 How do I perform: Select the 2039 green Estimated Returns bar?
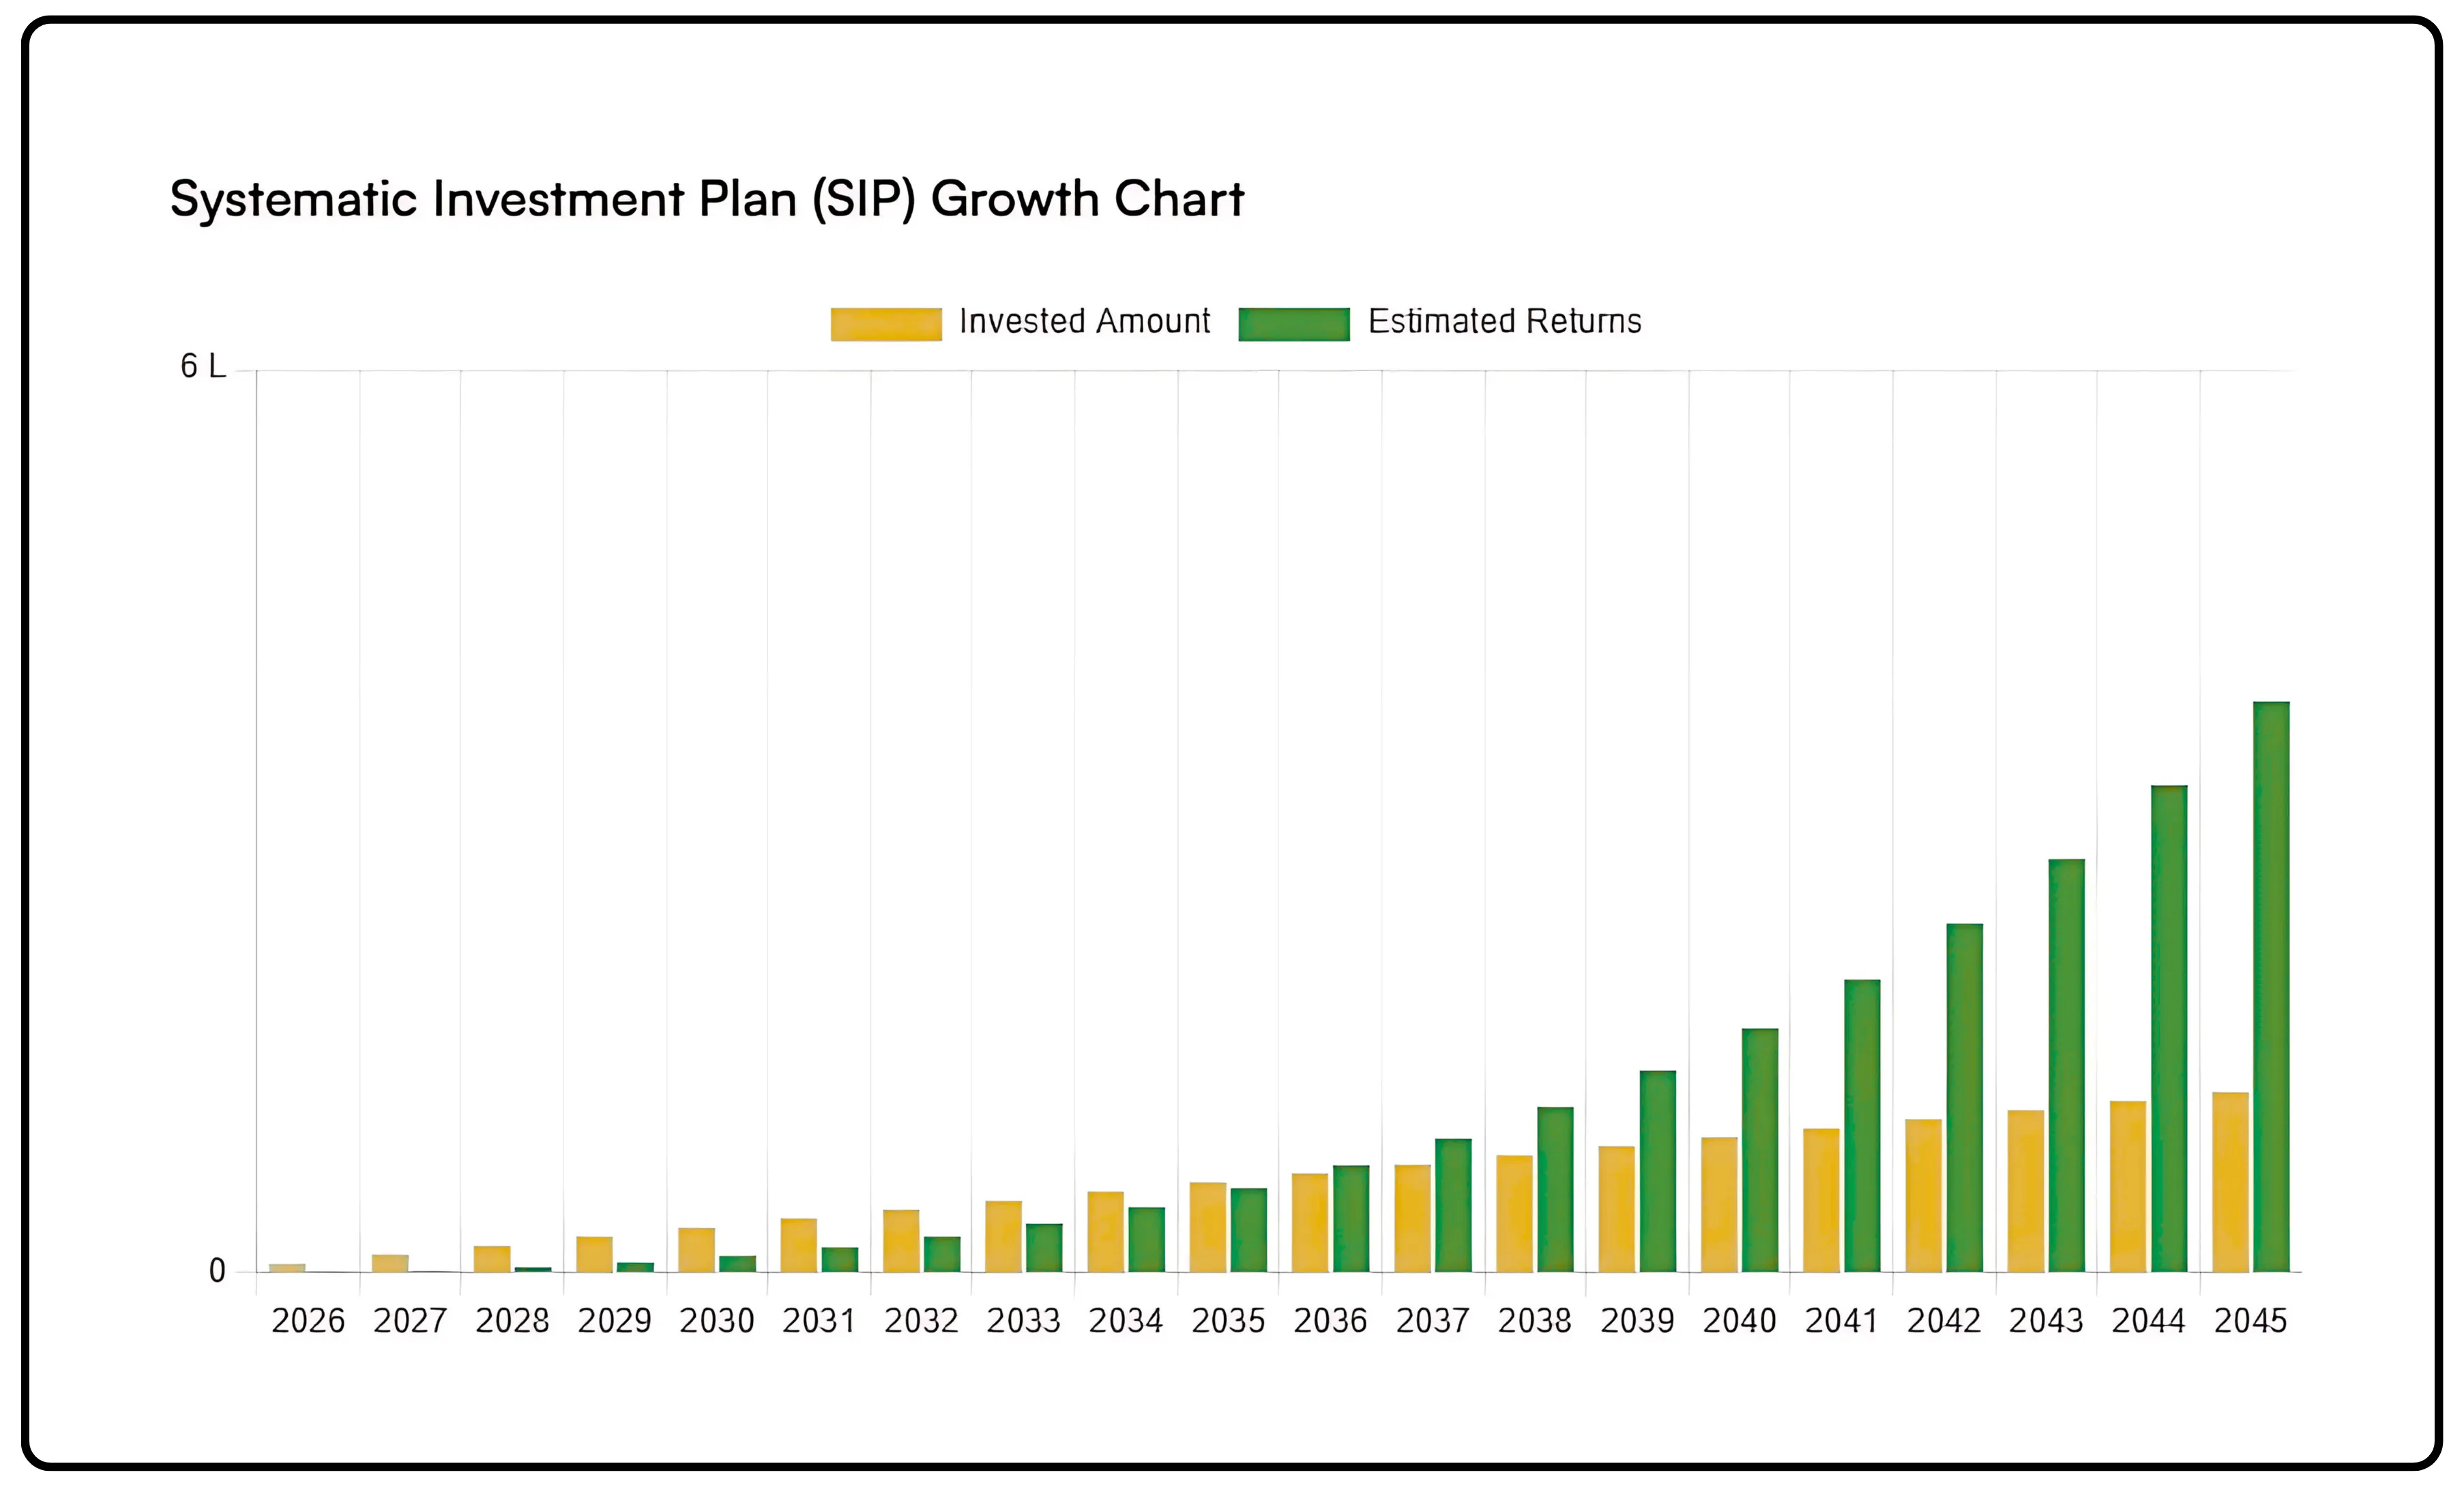pos(1658,1172)
